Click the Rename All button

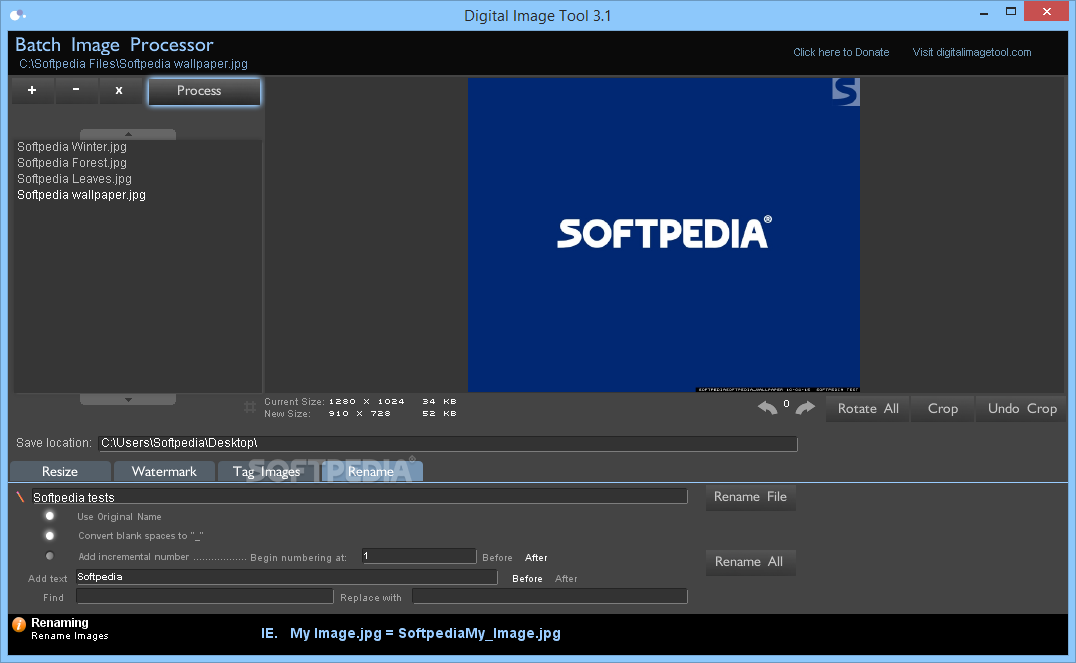click(x=750, y=562)
